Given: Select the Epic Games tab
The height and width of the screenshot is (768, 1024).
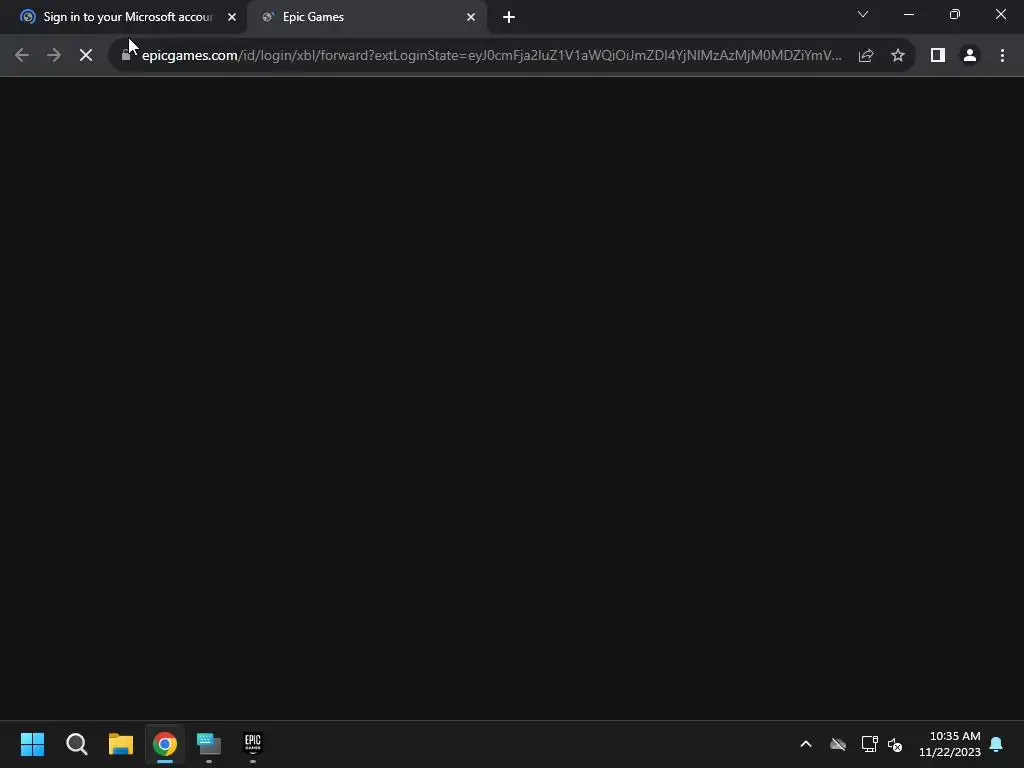Looking at the screenshot, I should click(366, 17).
